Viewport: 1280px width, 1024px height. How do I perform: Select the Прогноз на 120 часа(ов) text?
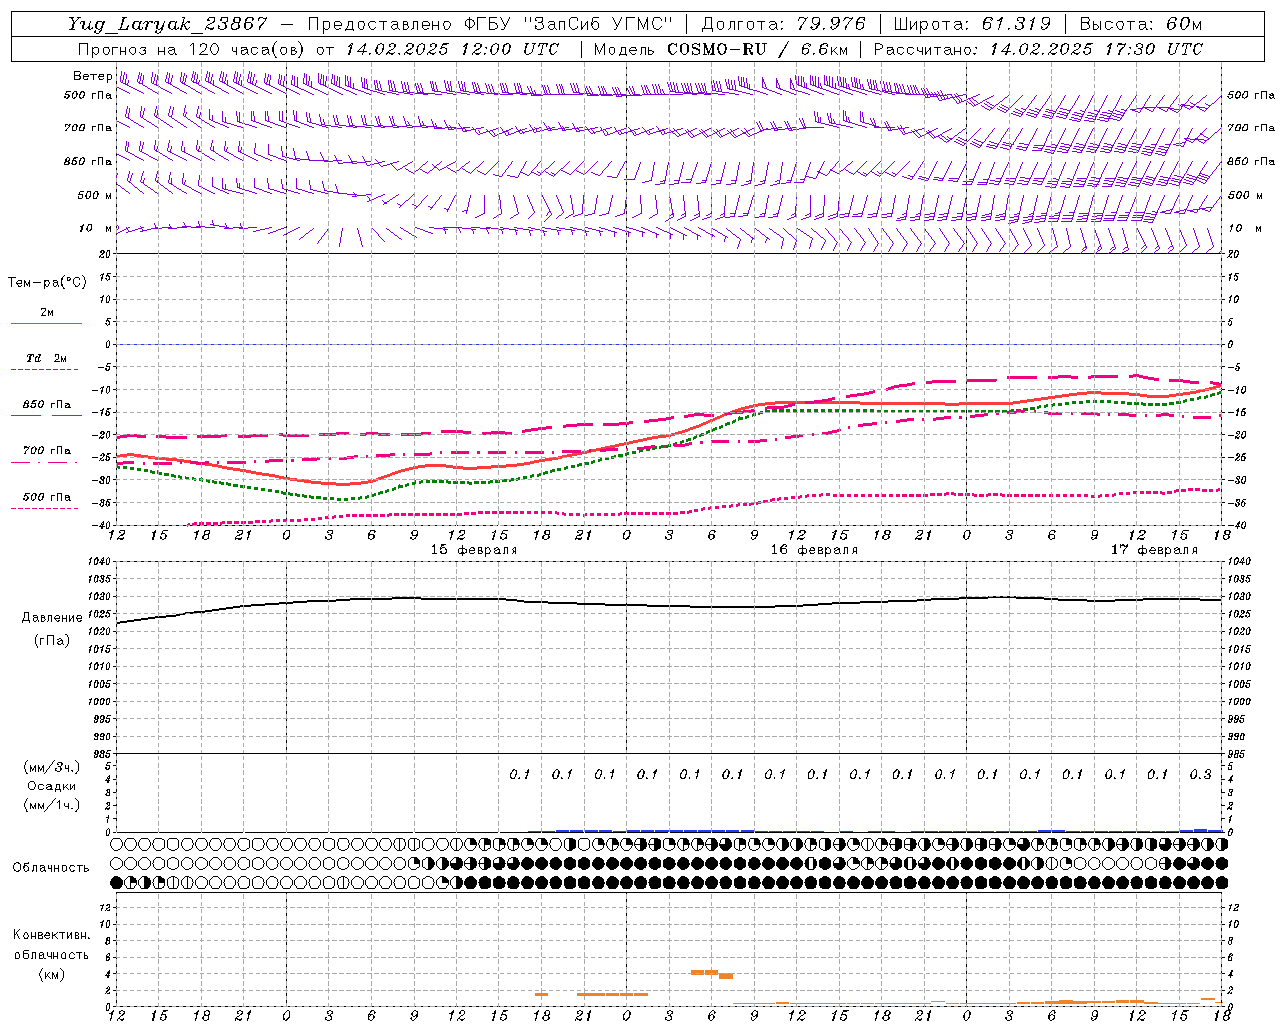coord(192,49)
